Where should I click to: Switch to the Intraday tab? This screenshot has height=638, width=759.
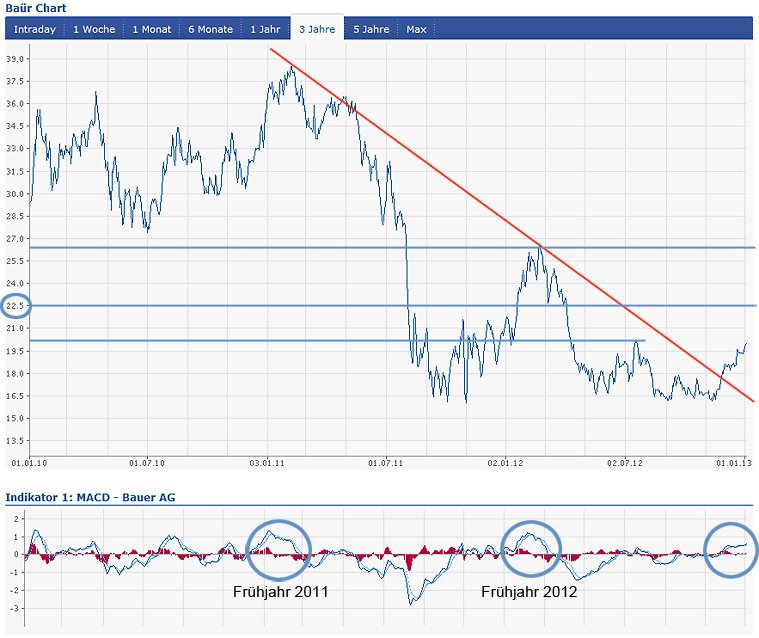pos(35,29)
